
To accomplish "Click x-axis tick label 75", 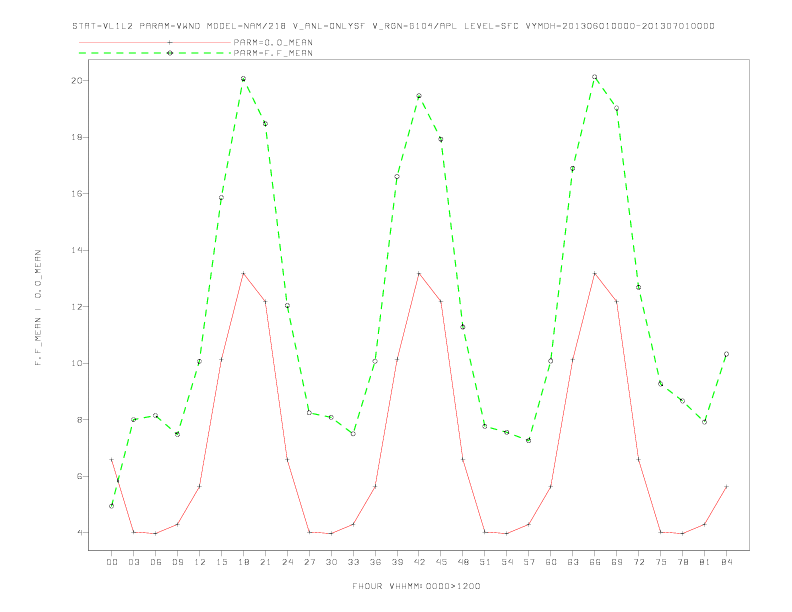I will click(x=661, y=562).
